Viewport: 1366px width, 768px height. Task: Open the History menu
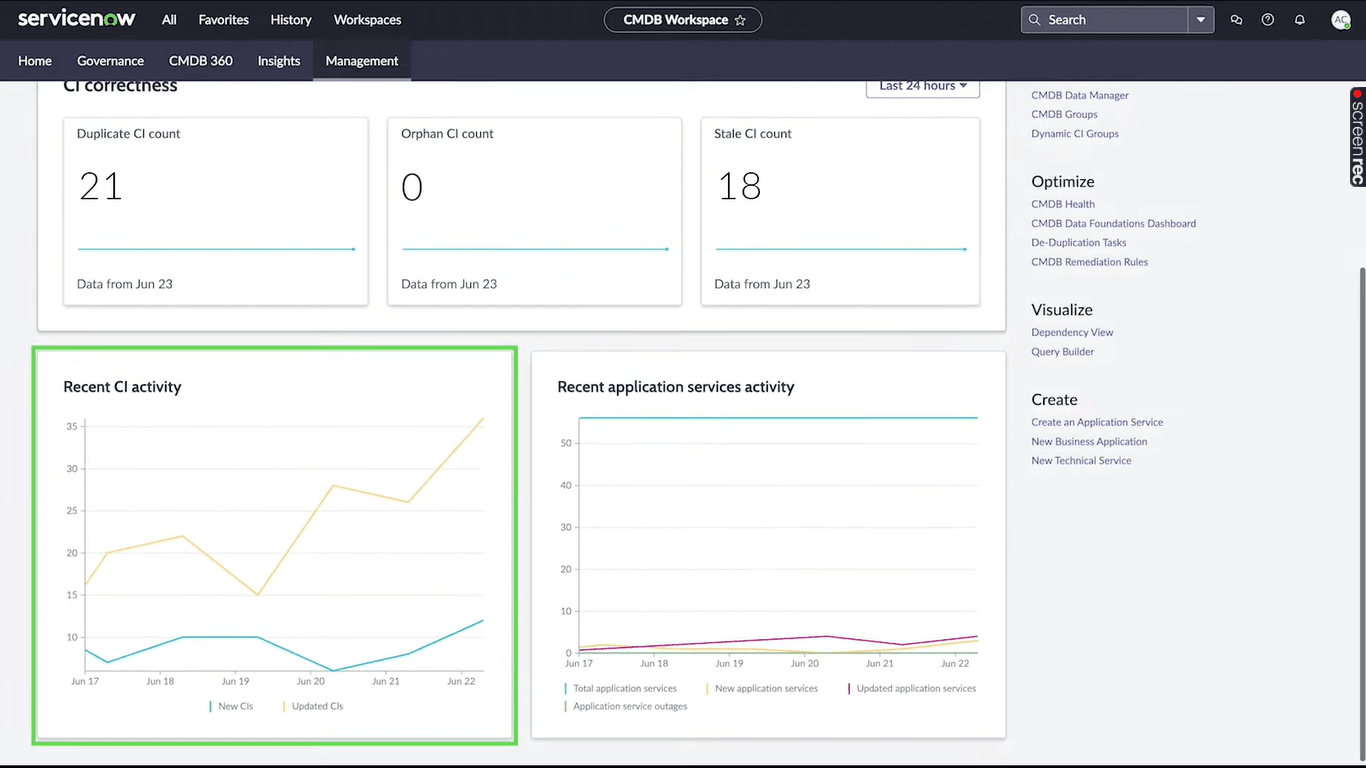(x=290, y=19)
